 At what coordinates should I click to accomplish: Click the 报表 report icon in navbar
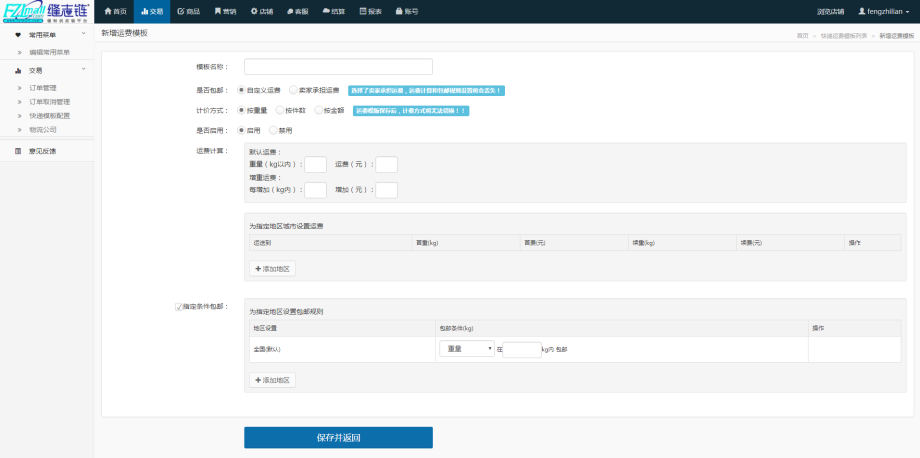(x=363, y=11)
